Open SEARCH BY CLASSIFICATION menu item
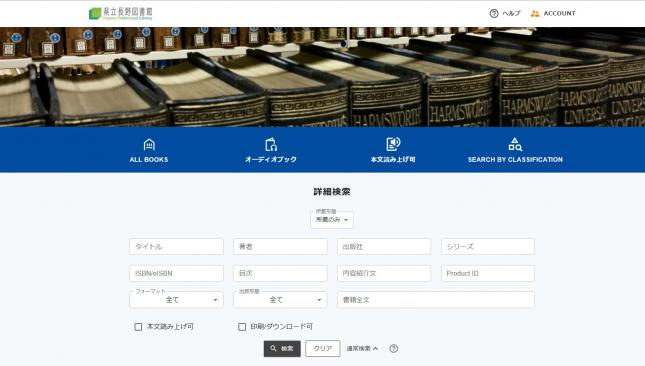Screen dimensions: 645x366 pos(515,160)
